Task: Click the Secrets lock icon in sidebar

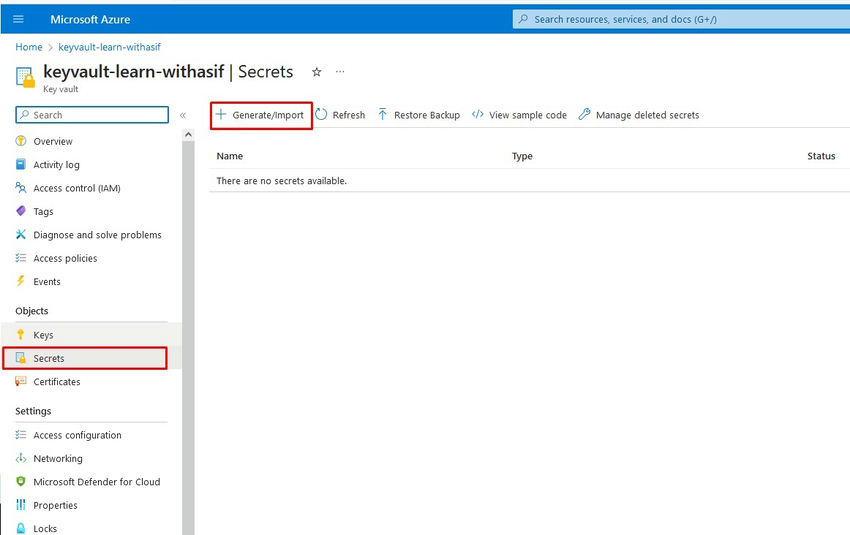Action: [x=21, y=358]
